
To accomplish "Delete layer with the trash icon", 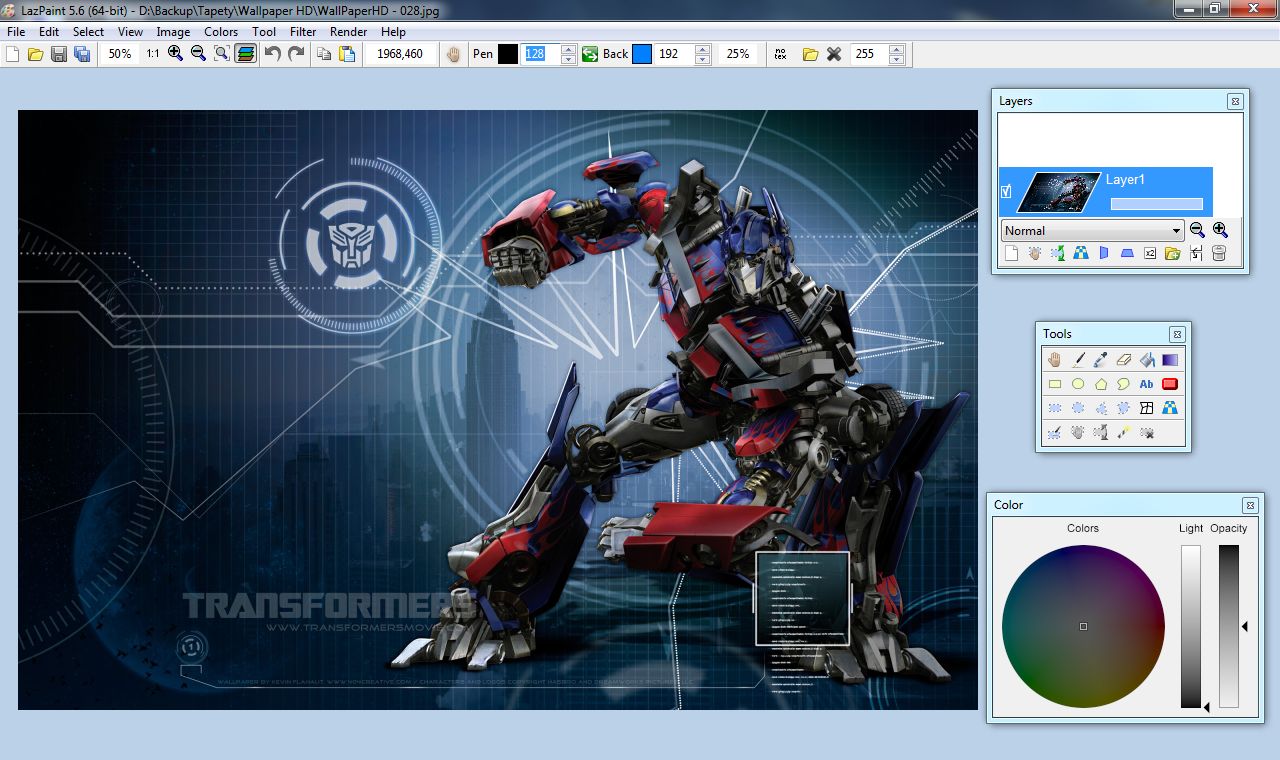I will (1219, 254).
